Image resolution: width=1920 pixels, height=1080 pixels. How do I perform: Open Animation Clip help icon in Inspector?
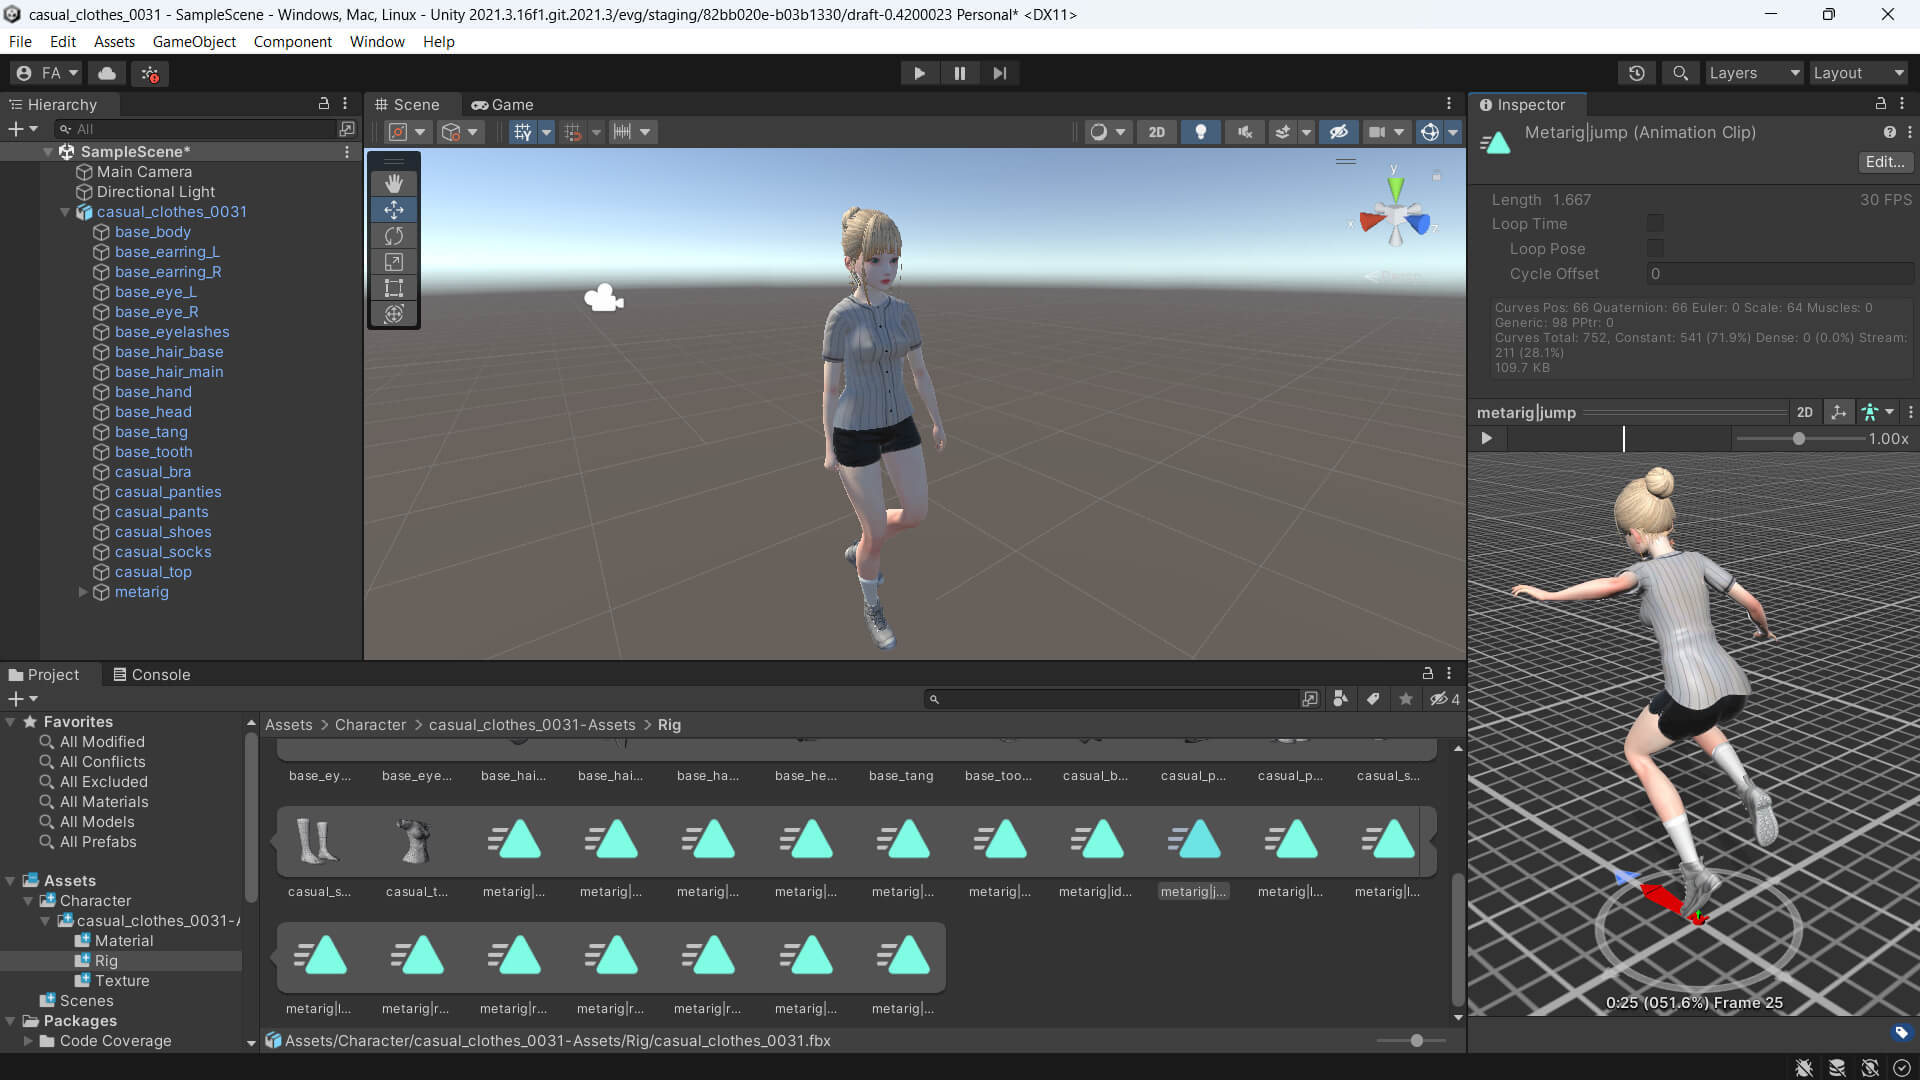(x=1889, y=132)
